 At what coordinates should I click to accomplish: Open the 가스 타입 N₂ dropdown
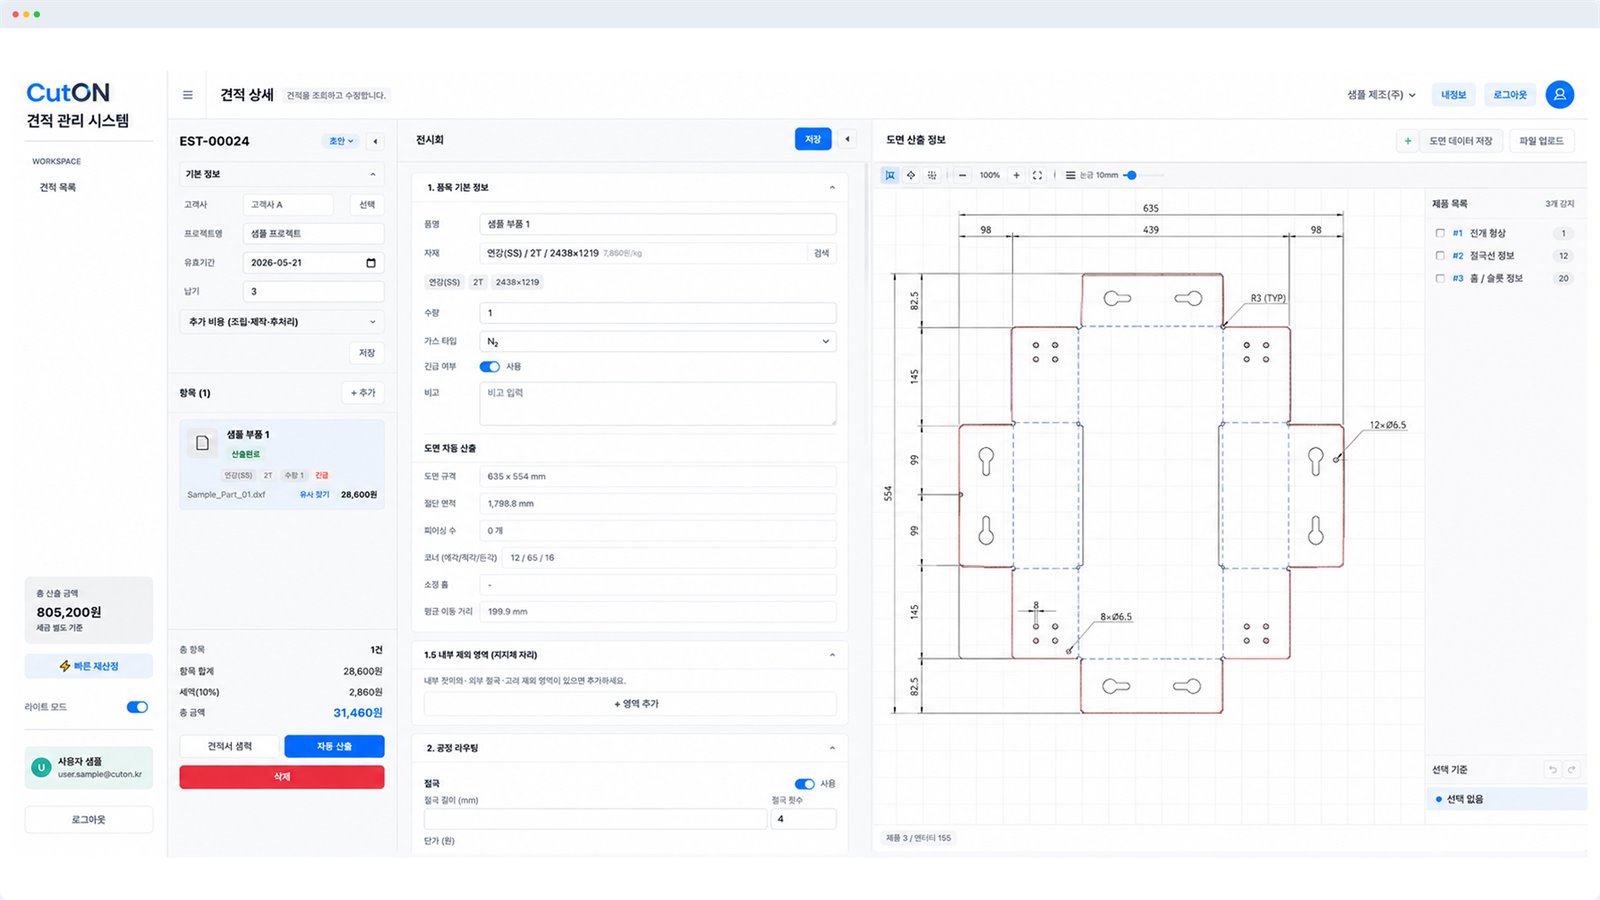pyautogui.click(x=658, y=342)
